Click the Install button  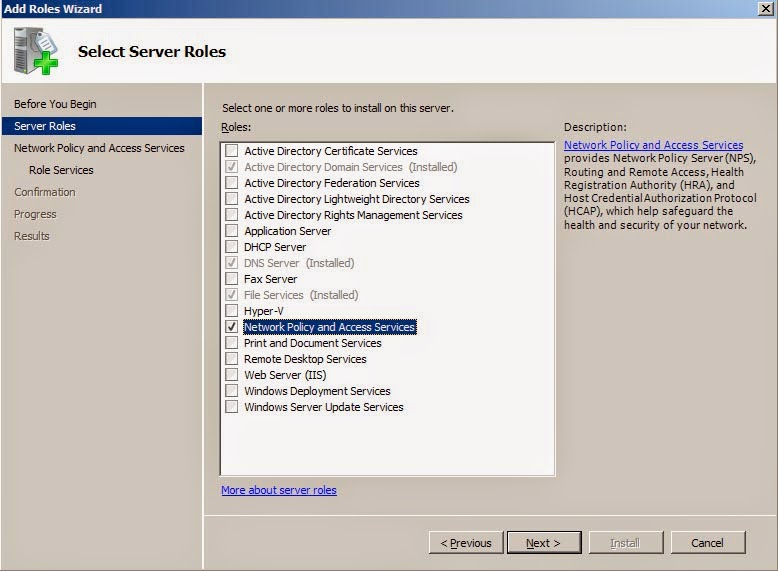(x=626, y=543)
